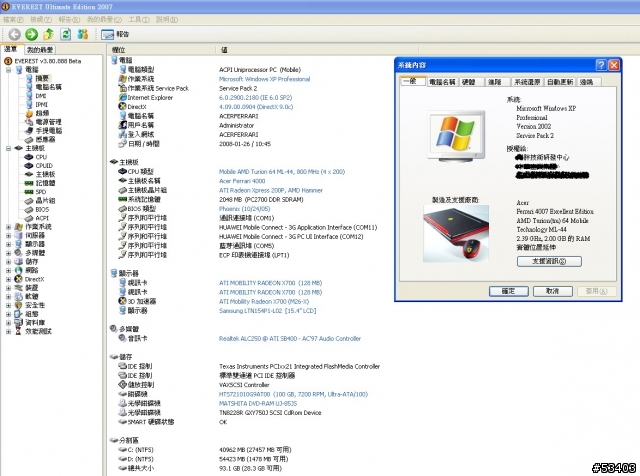Select the 裝置 devices tree icon

click(18, 288)
